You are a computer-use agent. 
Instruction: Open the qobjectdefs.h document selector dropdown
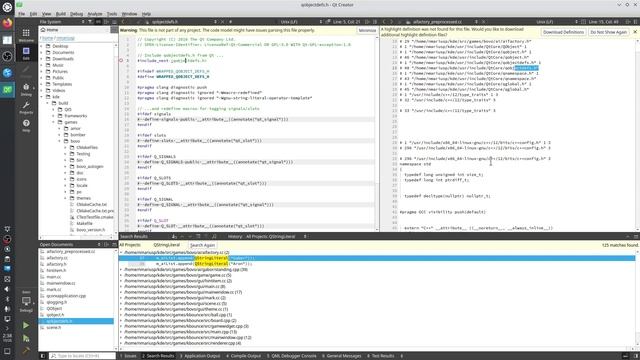(184, 22)
